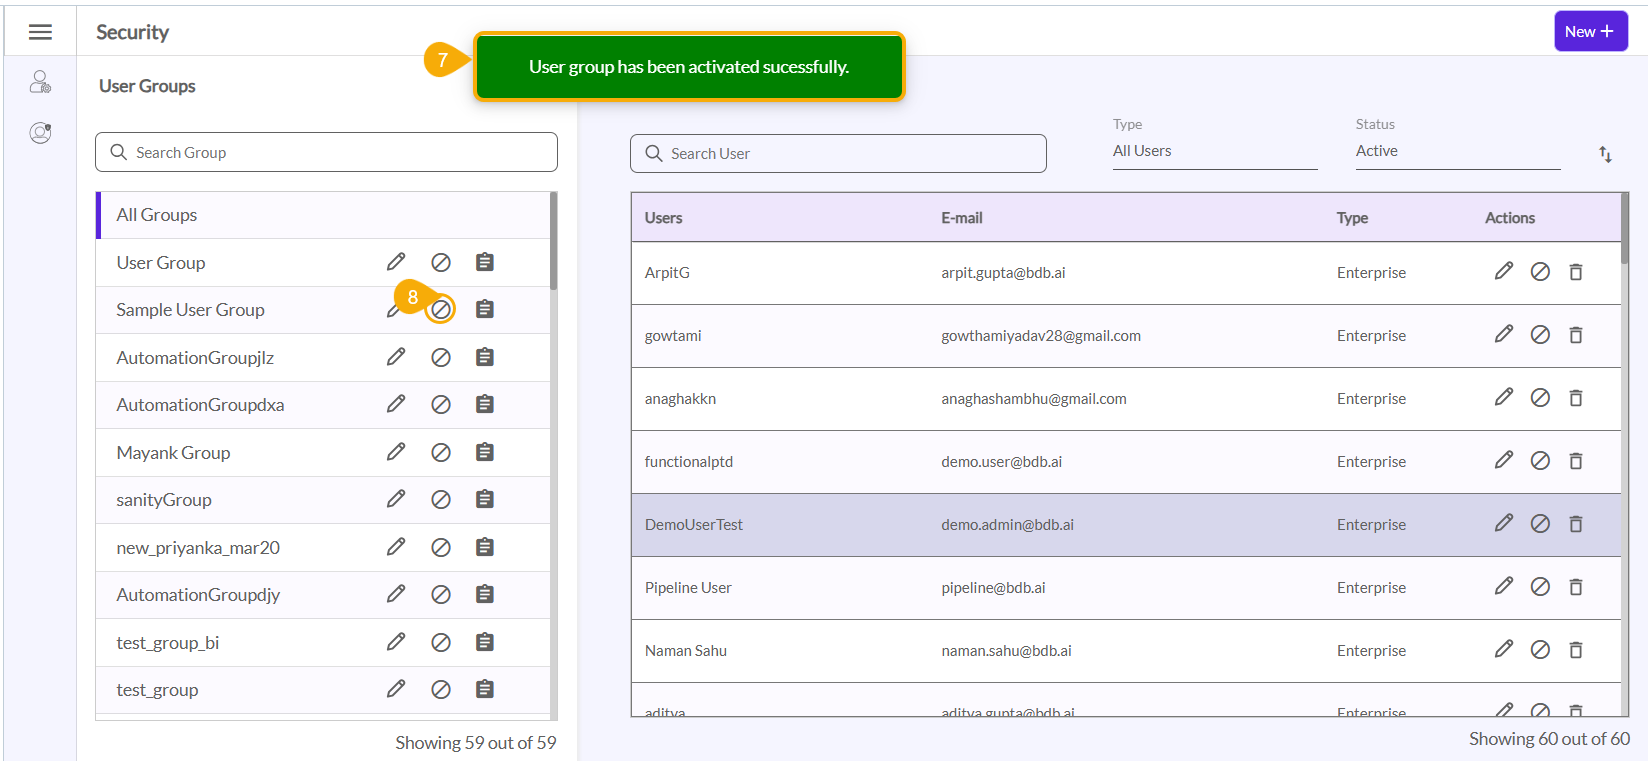Screen dimensions: 1648x761
Task: Edit the User Group entry
Action: (396, 262)
